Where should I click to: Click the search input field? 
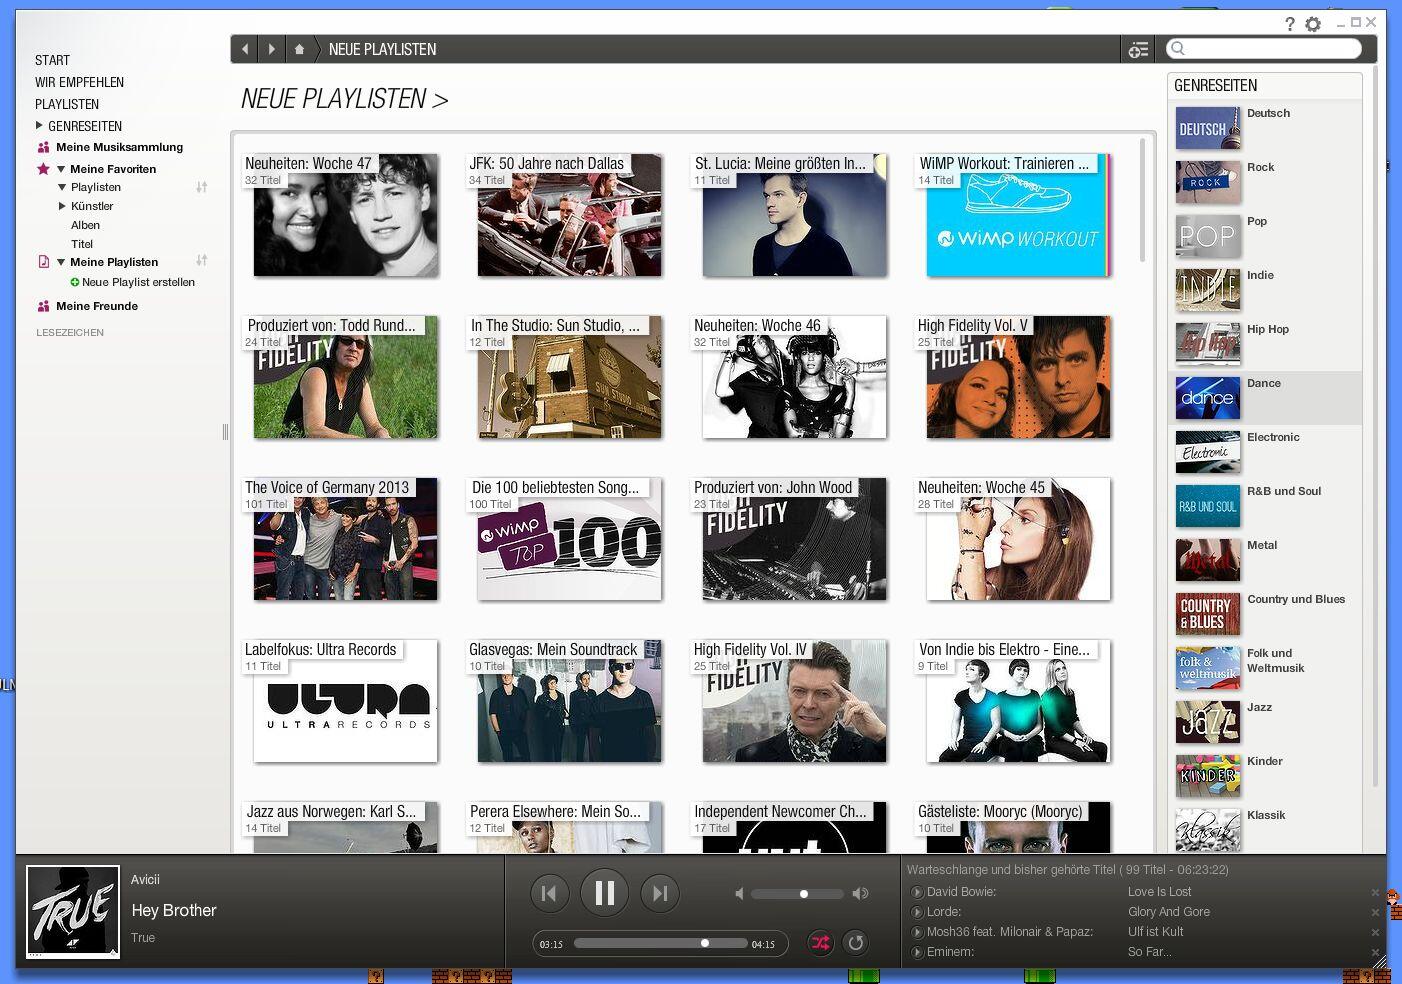point(1264,49)
